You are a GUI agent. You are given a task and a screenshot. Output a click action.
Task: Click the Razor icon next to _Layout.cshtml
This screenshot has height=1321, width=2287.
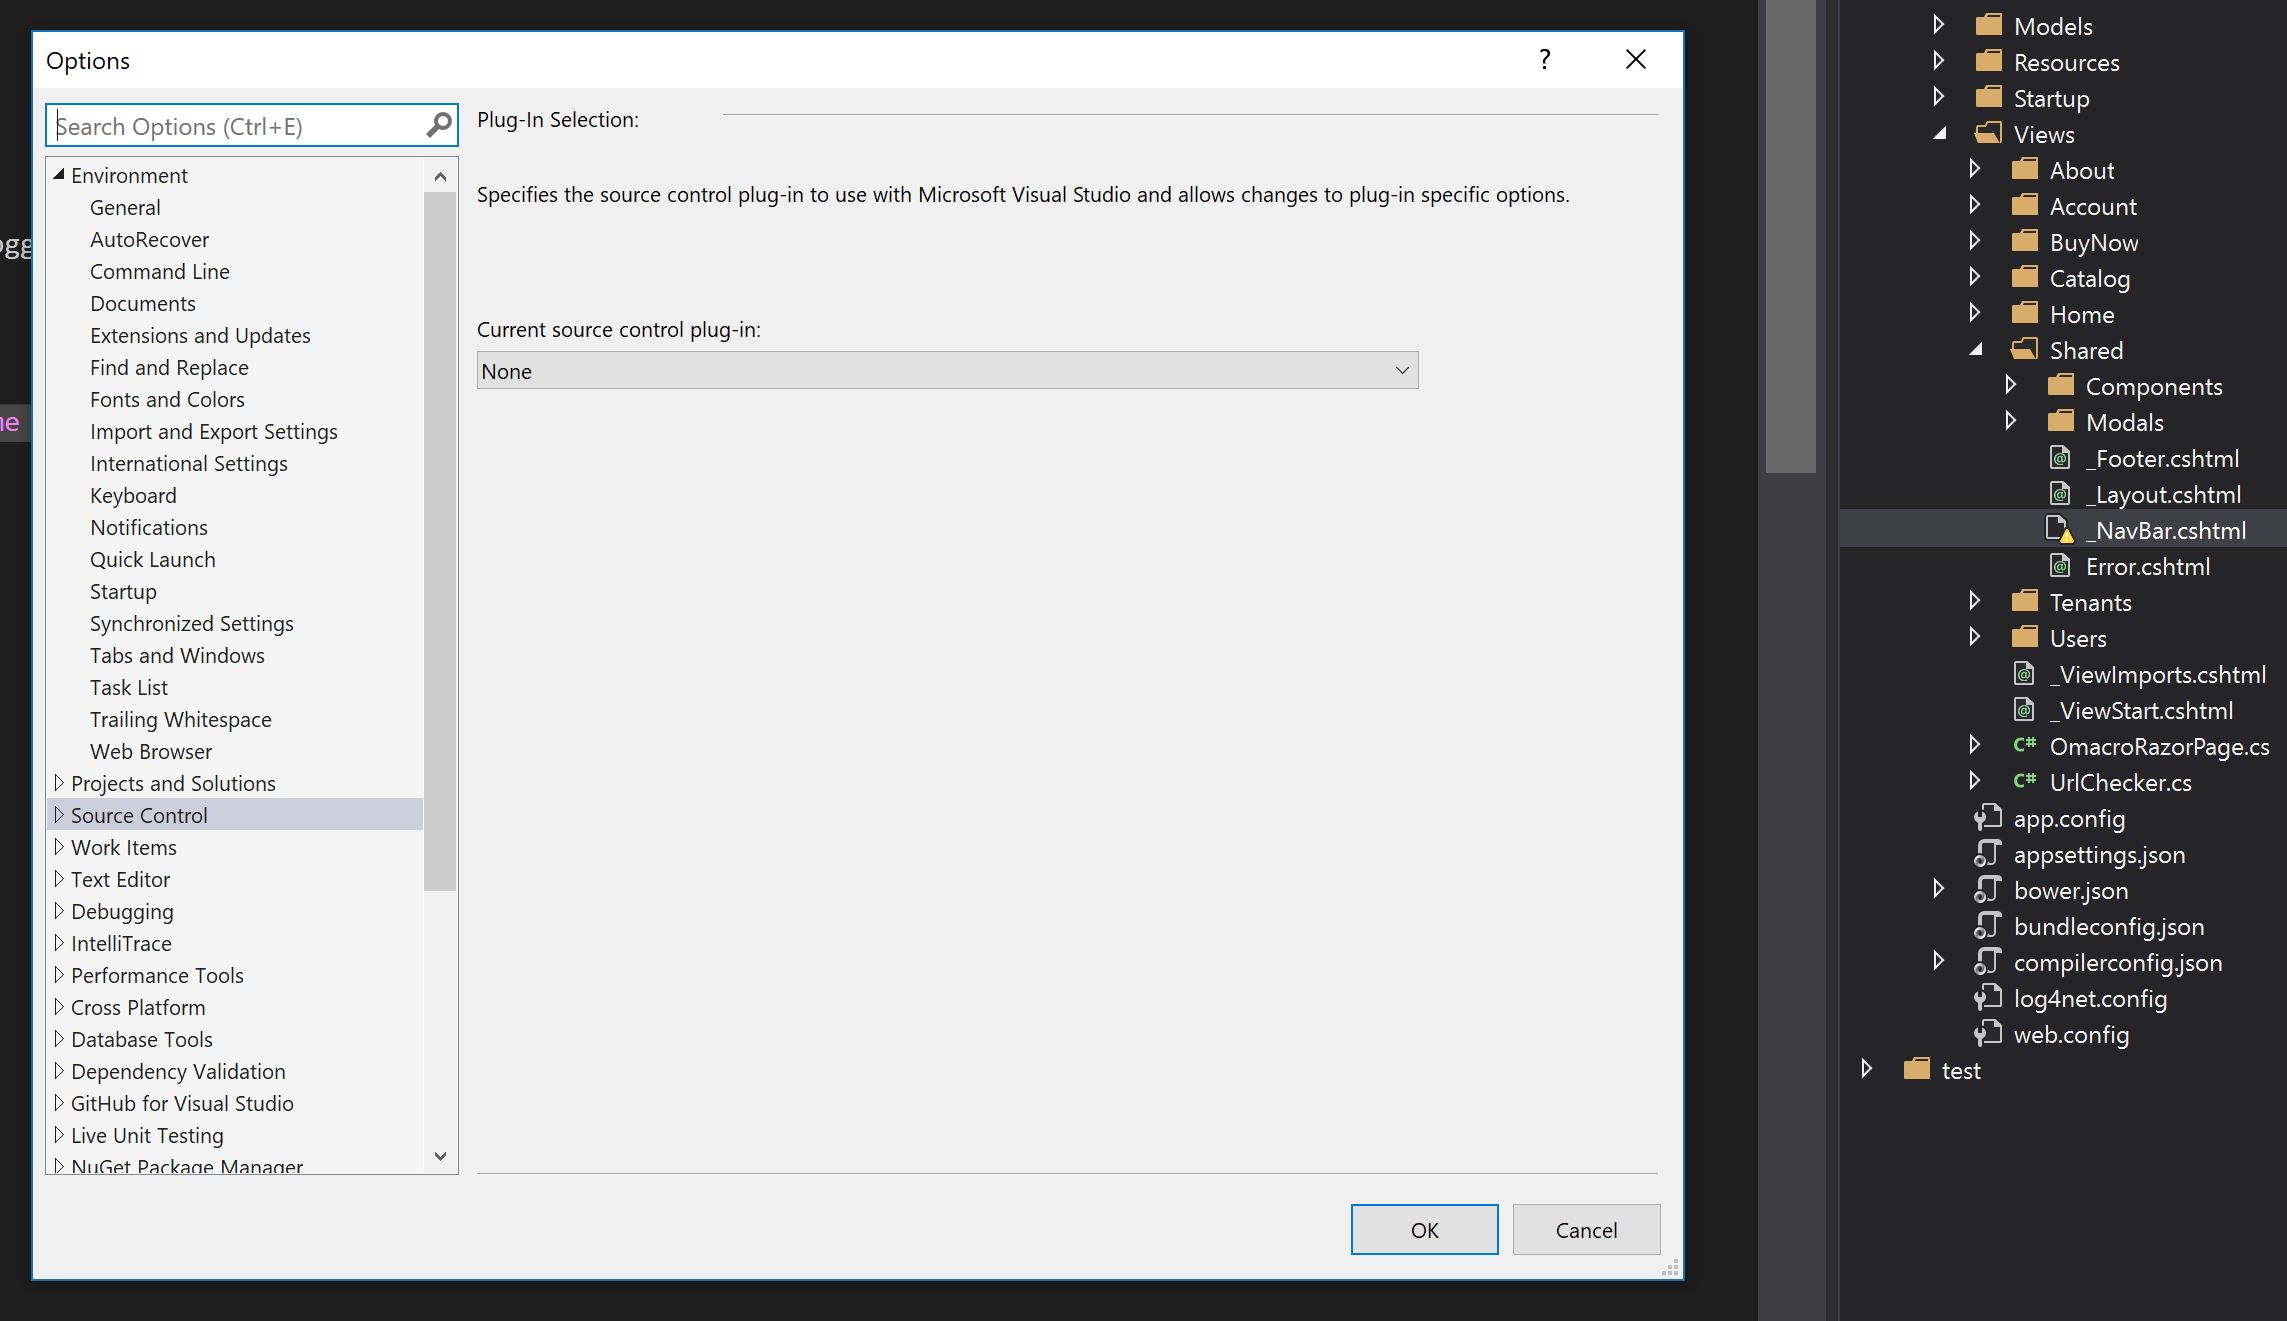(x=2061, y=494)
